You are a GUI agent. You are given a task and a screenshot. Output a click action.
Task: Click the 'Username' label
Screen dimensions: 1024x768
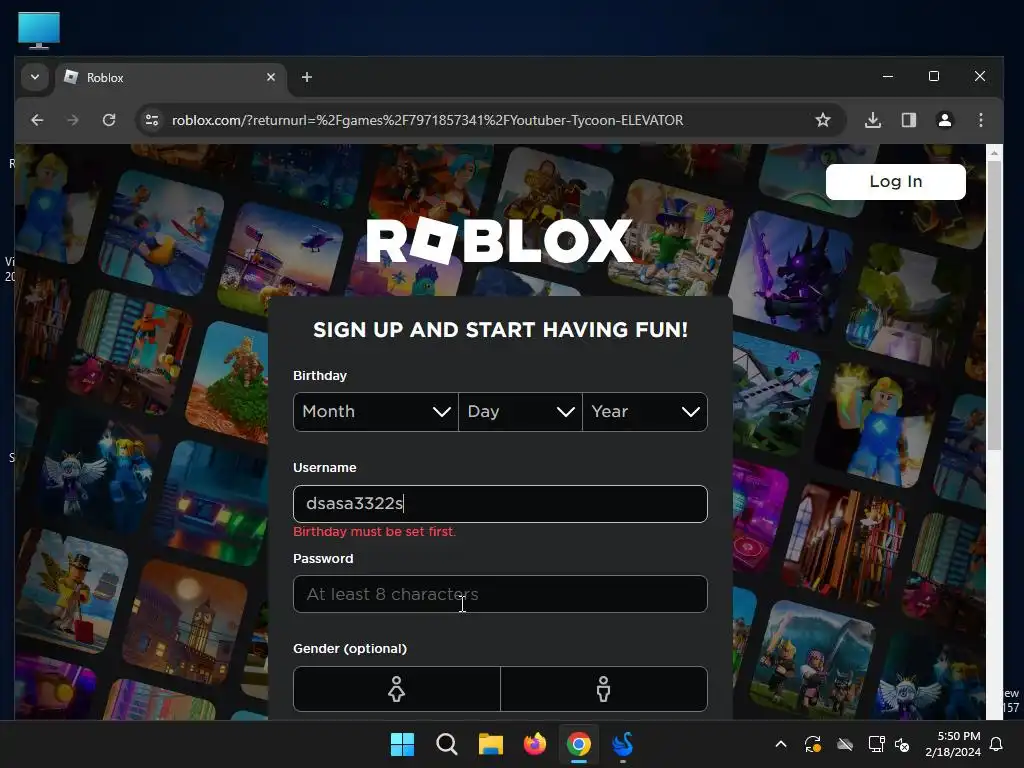coord(325,468)
